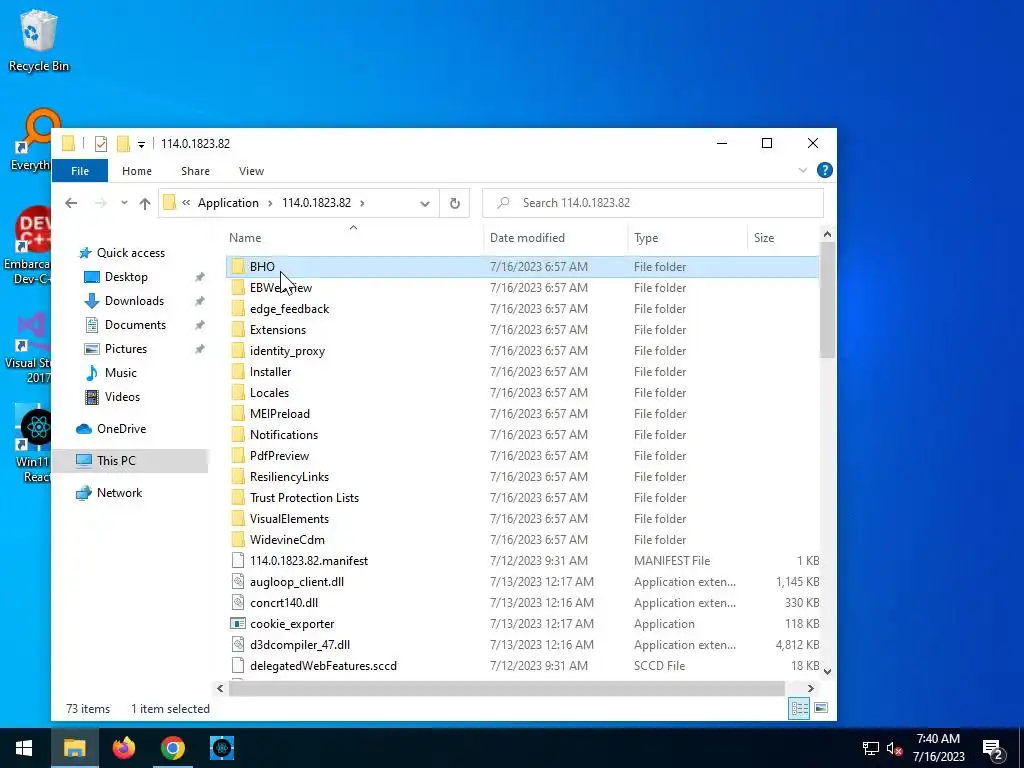Click the pin icon beside Desktop
1024x768 pixels.
(x=200, y=277)
